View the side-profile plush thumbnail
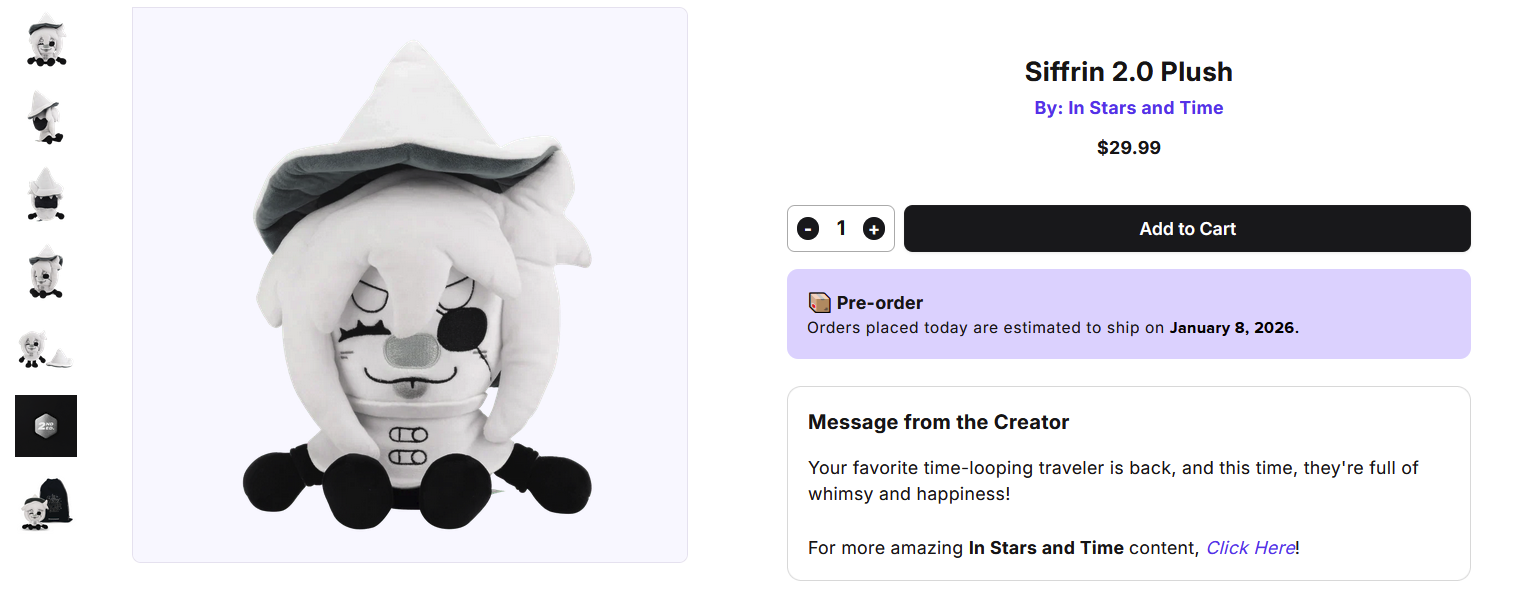 coord(46,117)
